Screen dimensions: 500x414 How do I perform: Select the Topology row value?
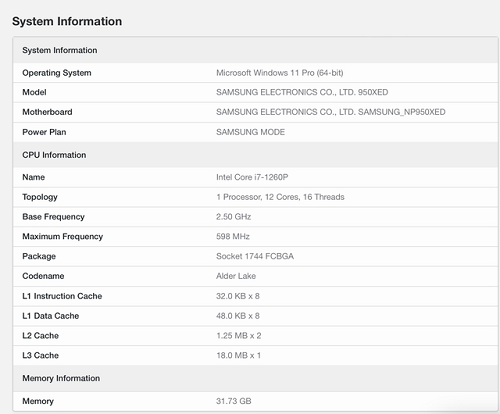pos(280,197)
